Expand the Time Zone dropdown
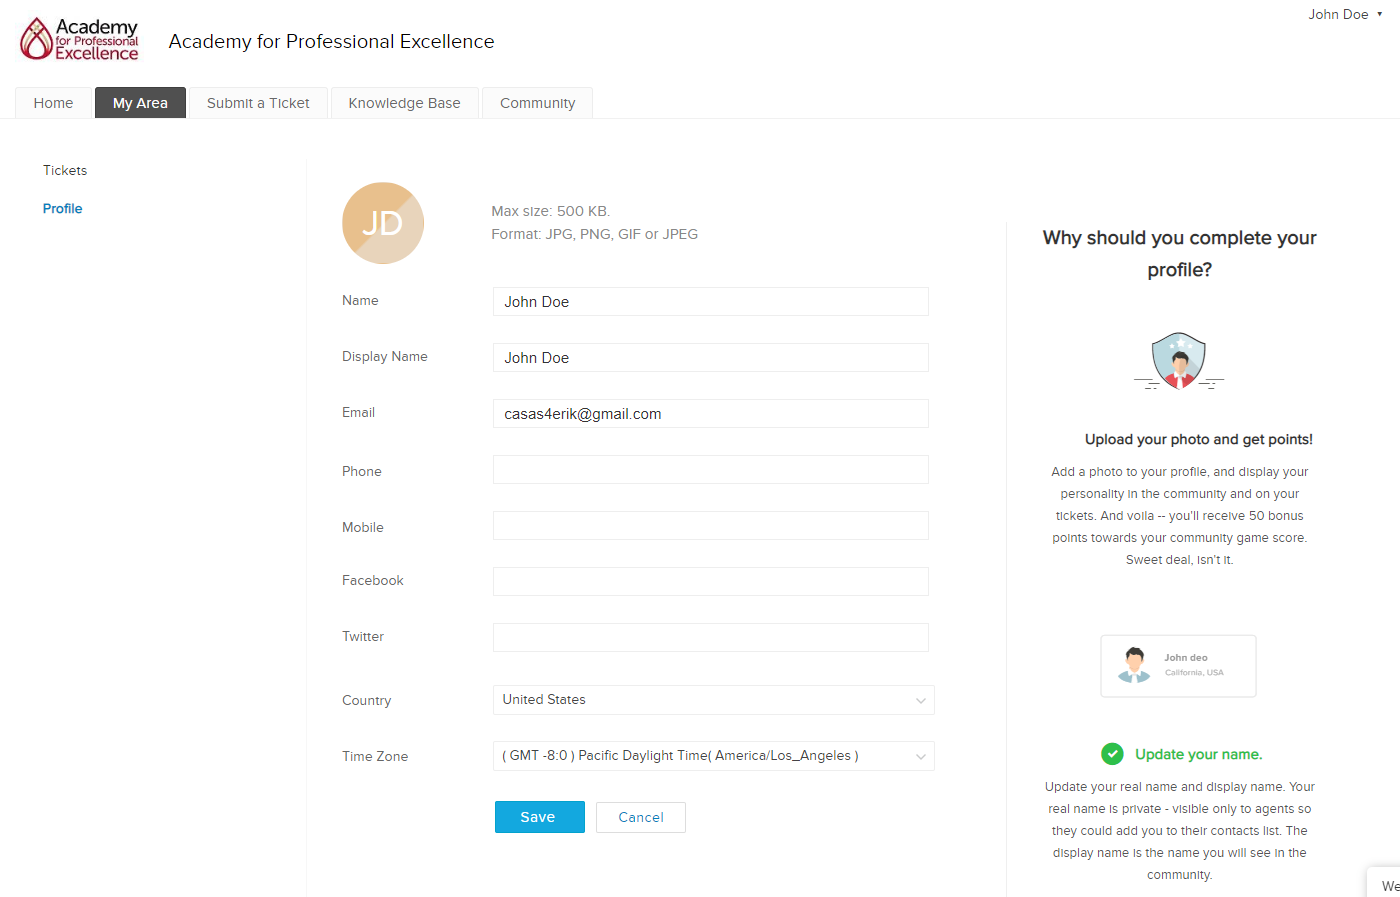This screenshot has width=1400, height=897. 713,756
